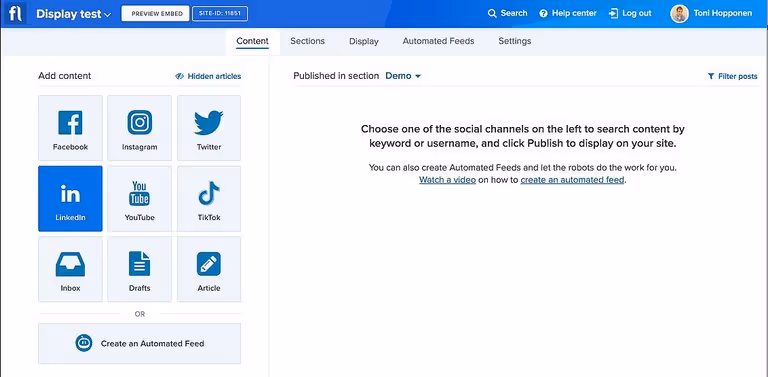Screen dimensions: 768x377
Task: Click the Published in section label
Action: tap(336, 76)
